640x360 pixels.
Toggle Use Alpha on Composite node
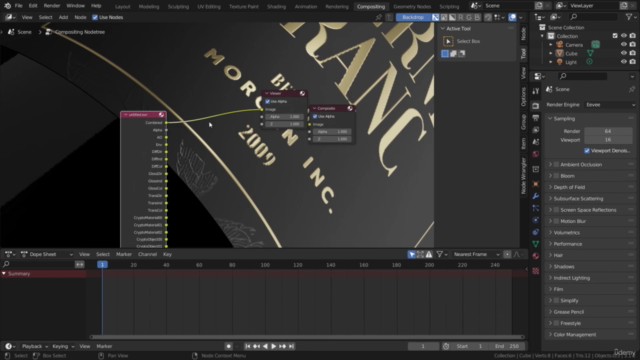(315, 116)
